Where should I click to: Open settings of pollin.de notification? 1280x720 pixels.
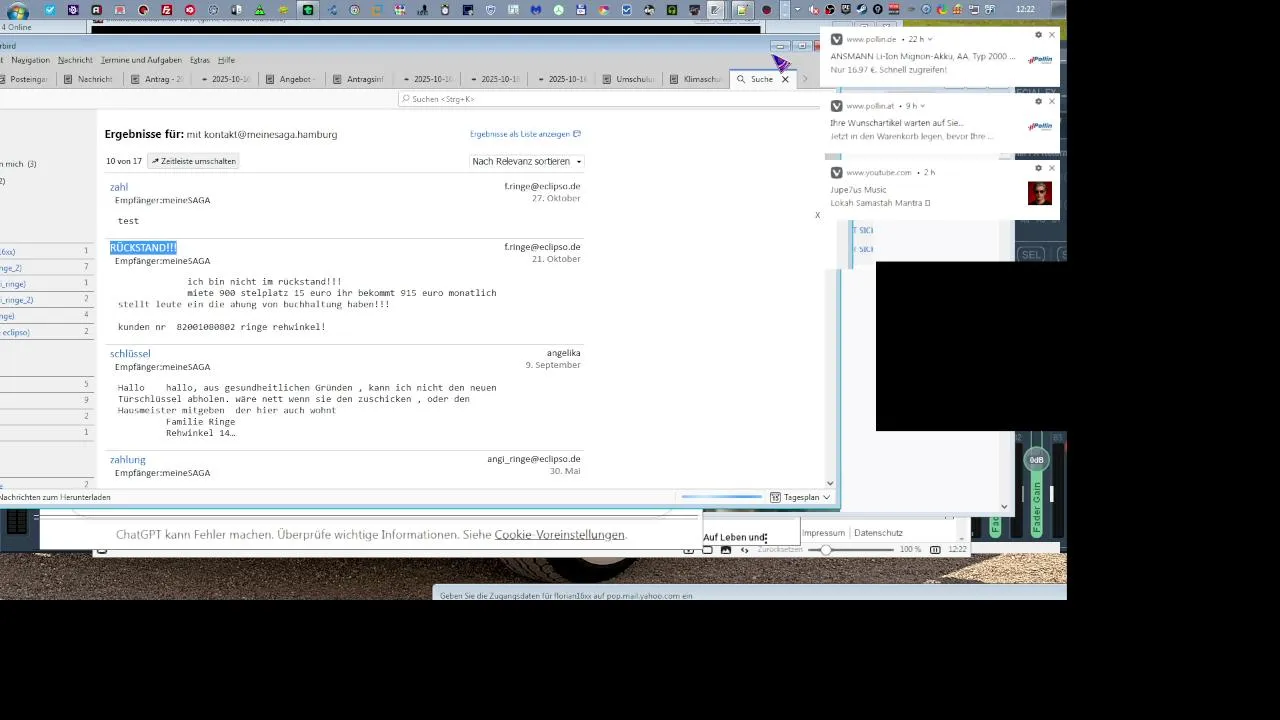tap(1038, 35)
